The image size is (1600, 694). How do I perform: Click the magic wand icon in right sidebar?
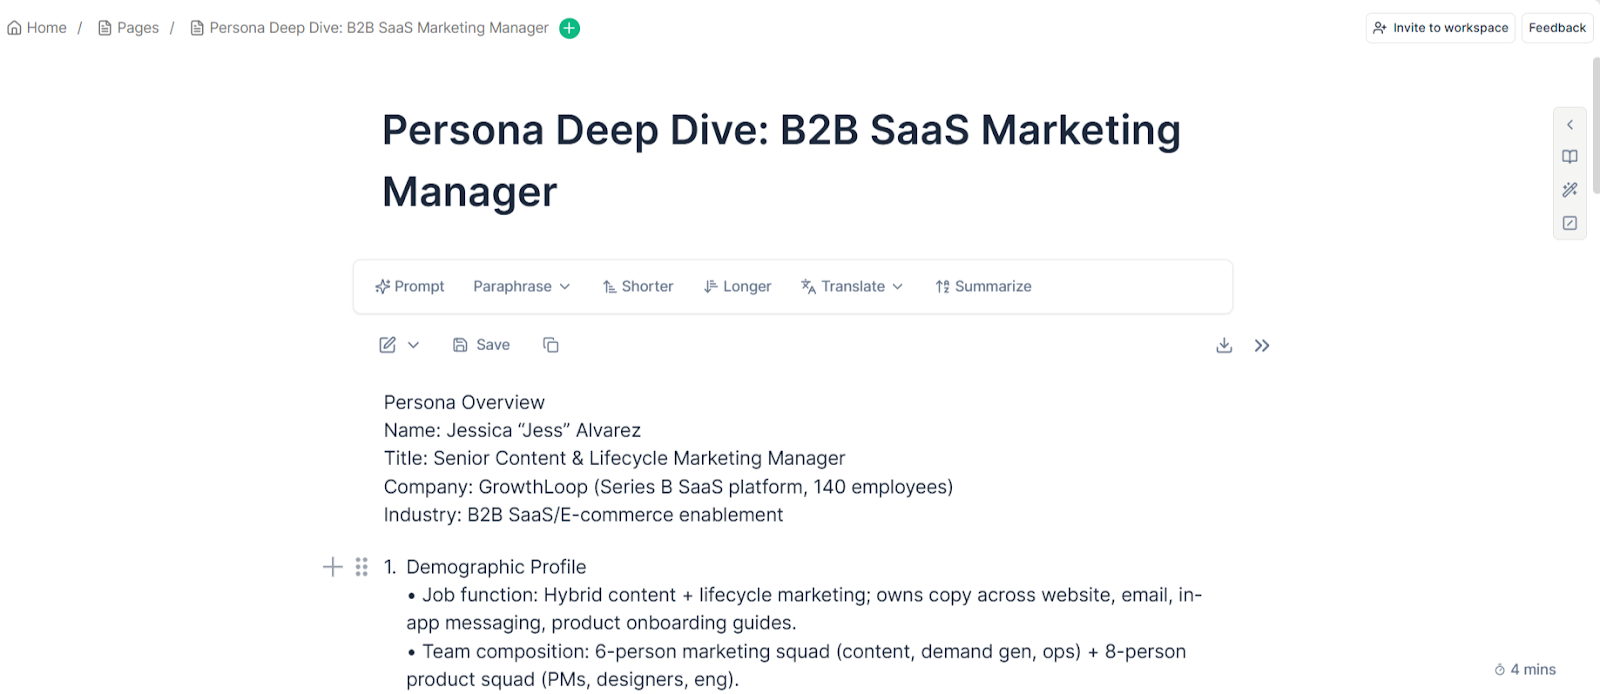tap(1570, 190)
